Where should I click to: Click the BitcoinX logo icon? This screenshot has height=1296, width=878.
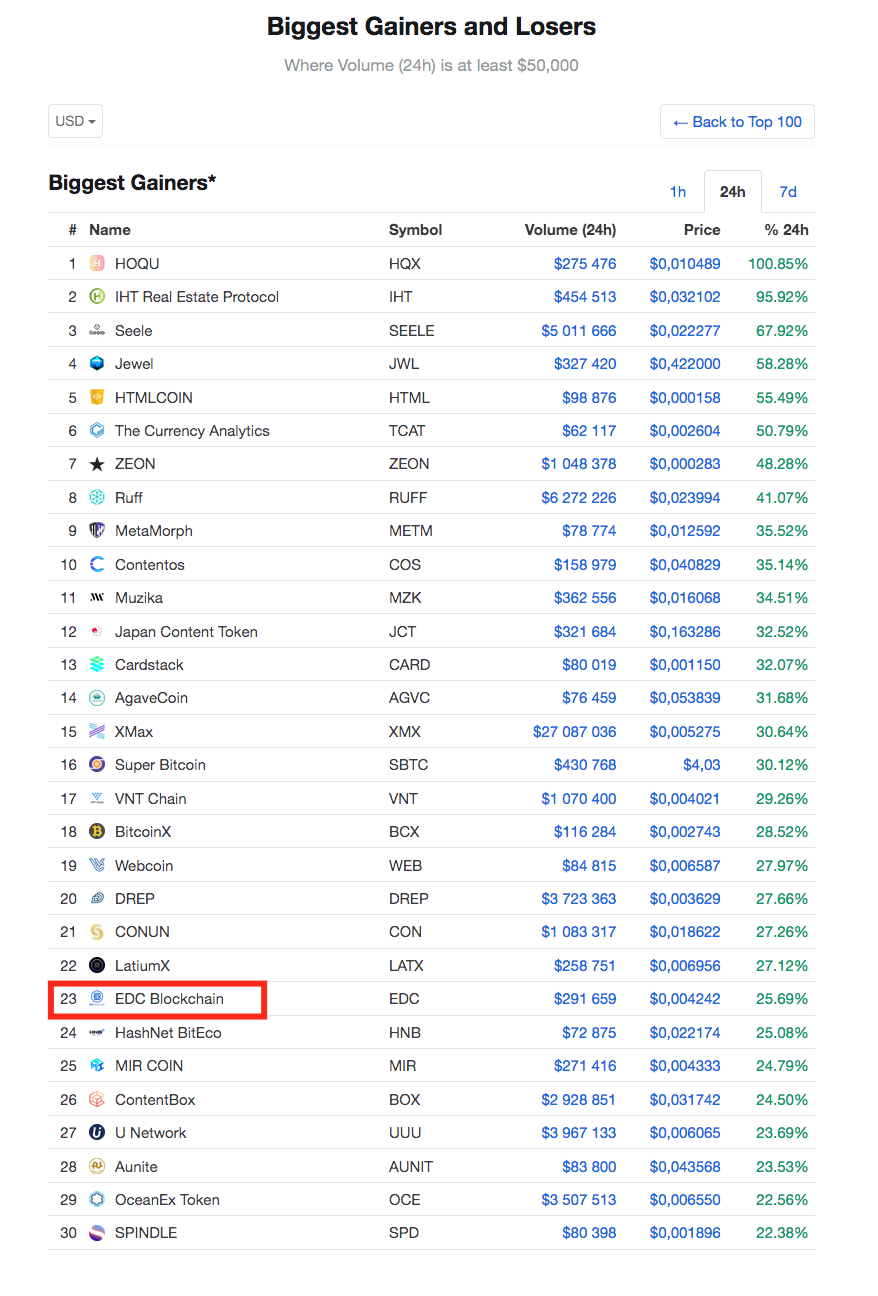97,832
